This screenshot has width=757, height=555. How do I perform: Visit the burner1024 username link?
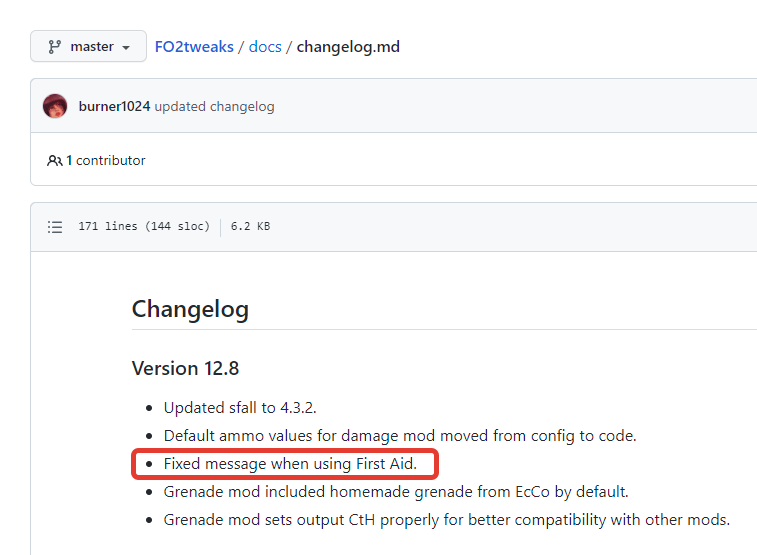114,106
